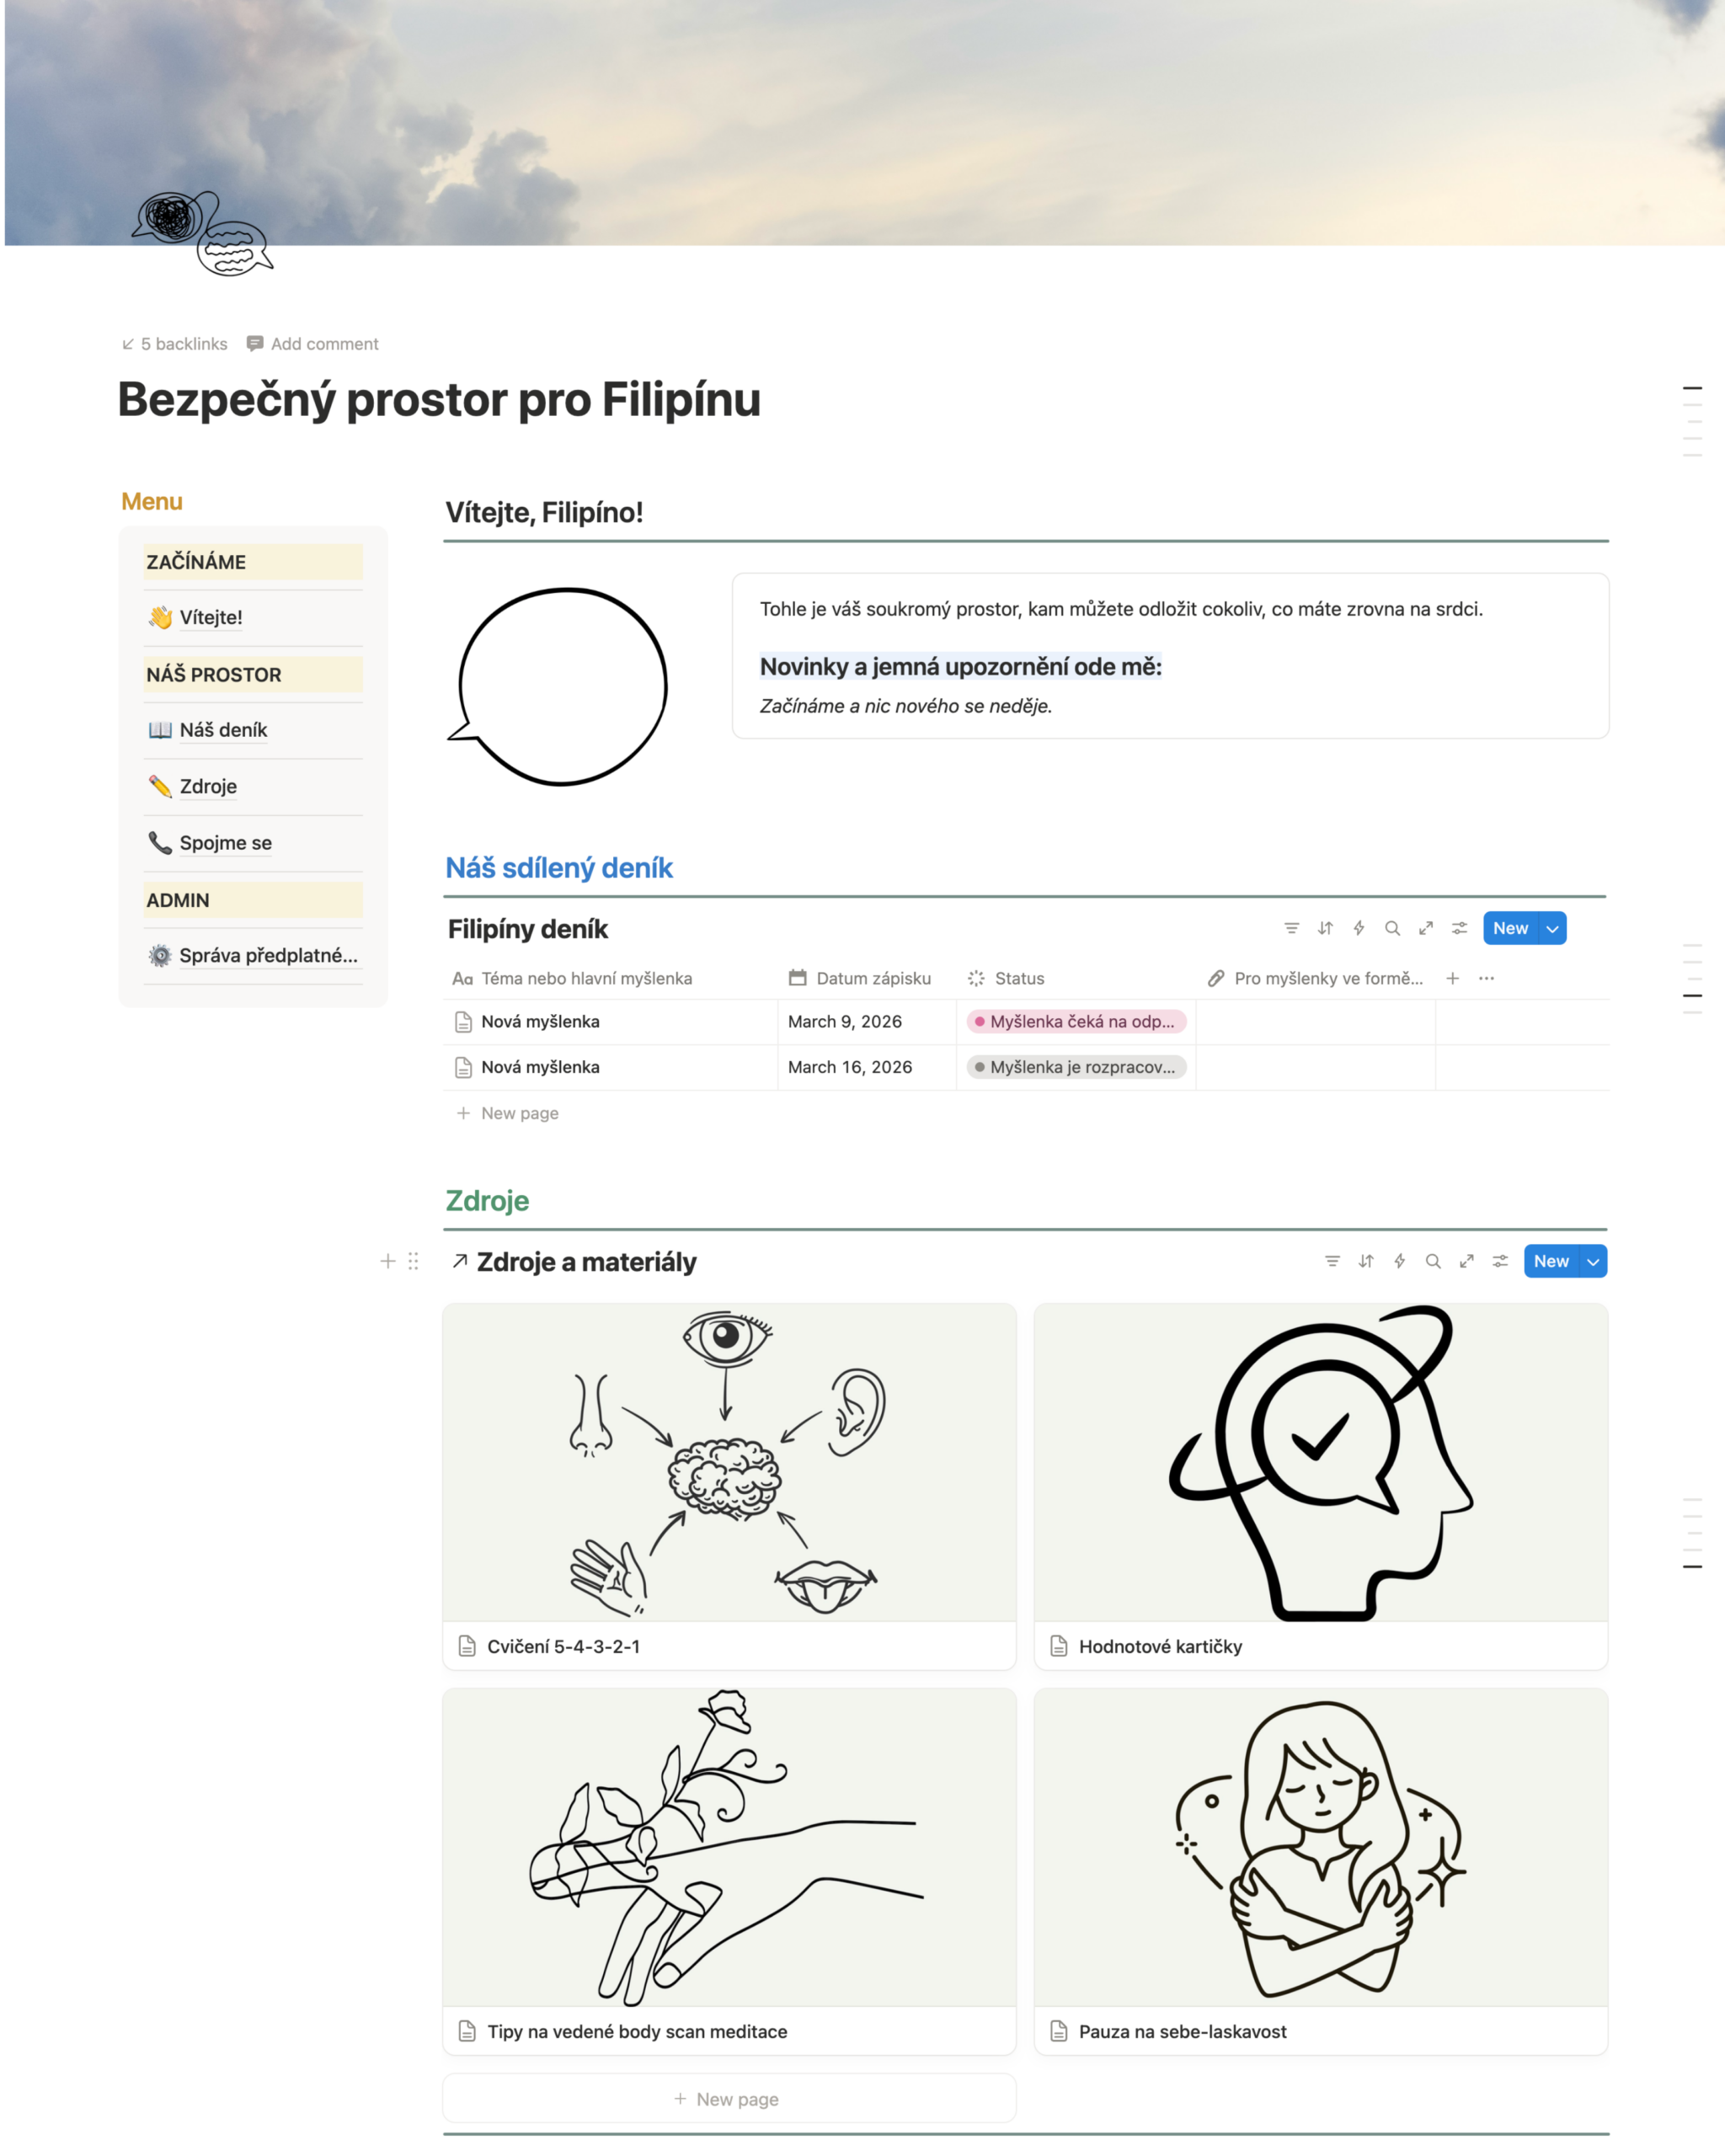The width and height of the screenshot is (1725, 2156).
Task: Click the search icon in Zdroje a materiály
Action: pyautogui.click(x=1433, y=1261)
